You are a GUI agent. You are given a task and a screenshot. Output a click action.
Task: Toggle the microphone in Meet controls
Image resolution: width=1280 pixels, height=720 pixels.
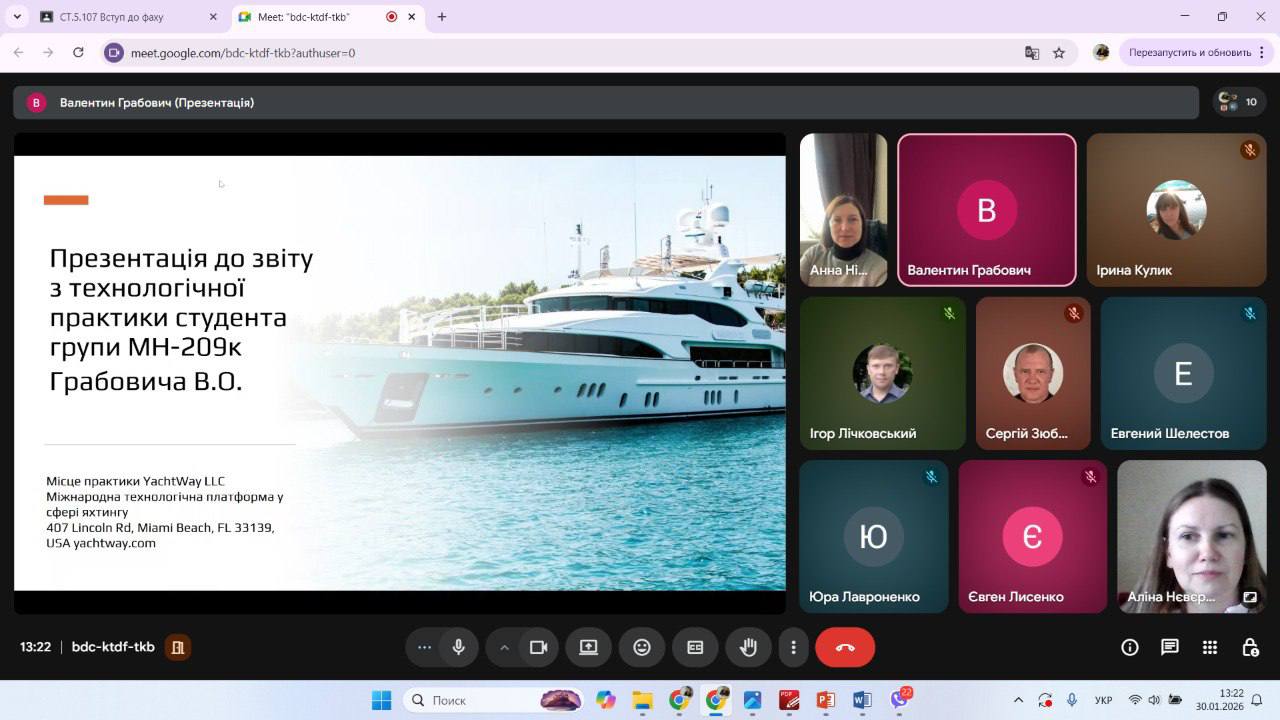click(x=459, y=647)
